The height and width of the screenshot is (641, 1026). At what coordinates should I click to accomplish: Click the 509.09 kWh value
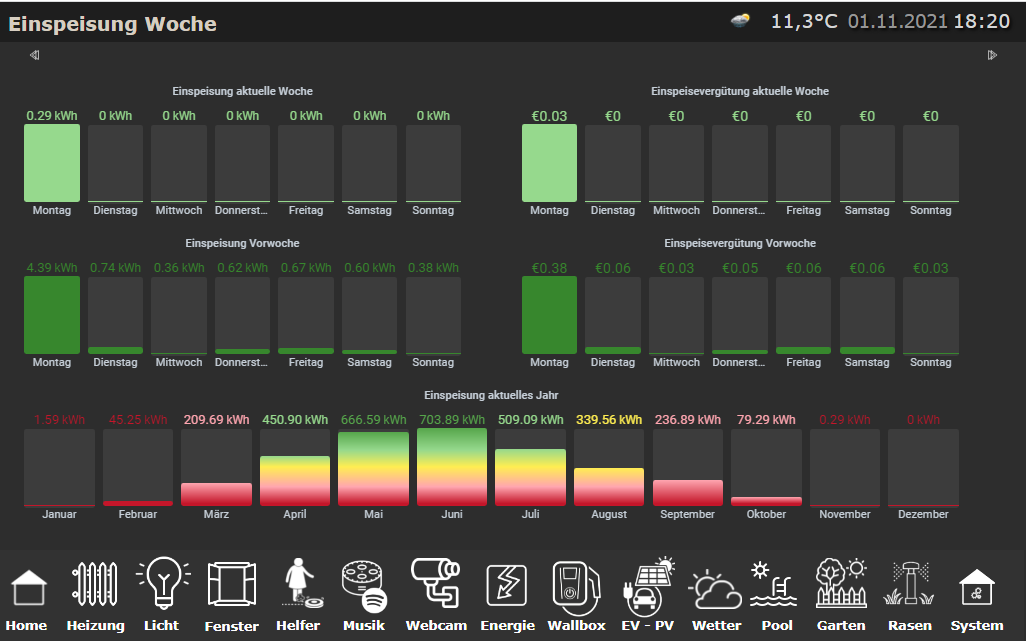(x=531, y=420)
